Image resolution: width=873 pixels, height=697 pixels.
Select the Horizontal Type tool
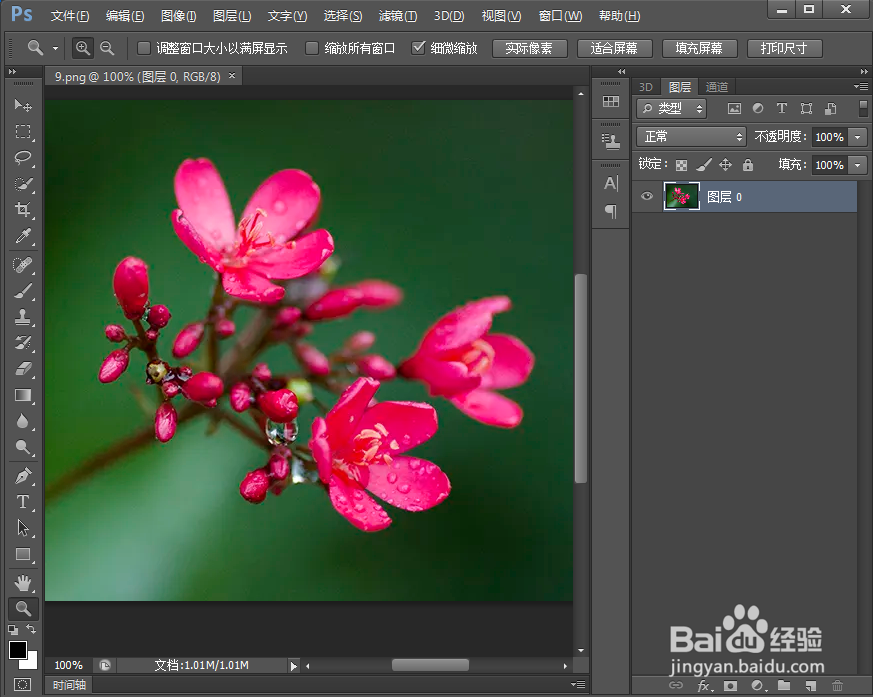pyautogui.click(x=23, y=502)
